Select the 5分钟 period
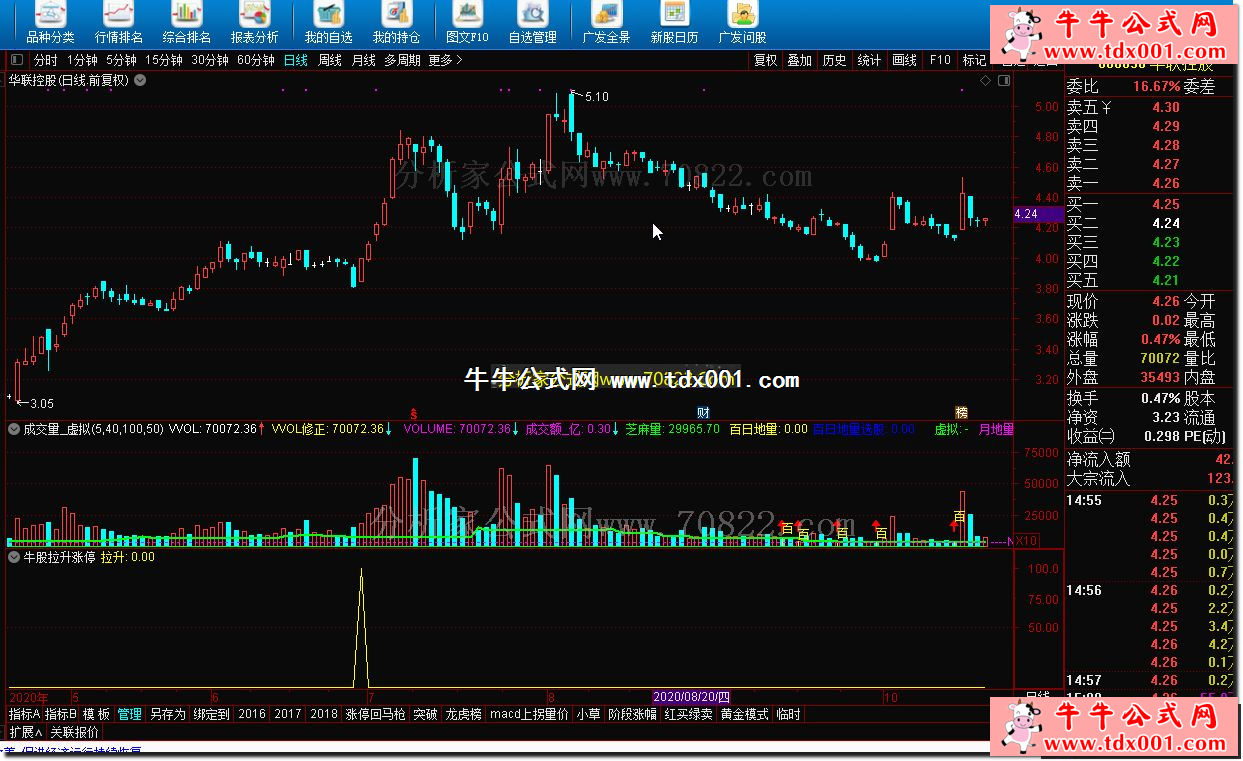This screenshot has height=761, width=1243. click(122, 60)
